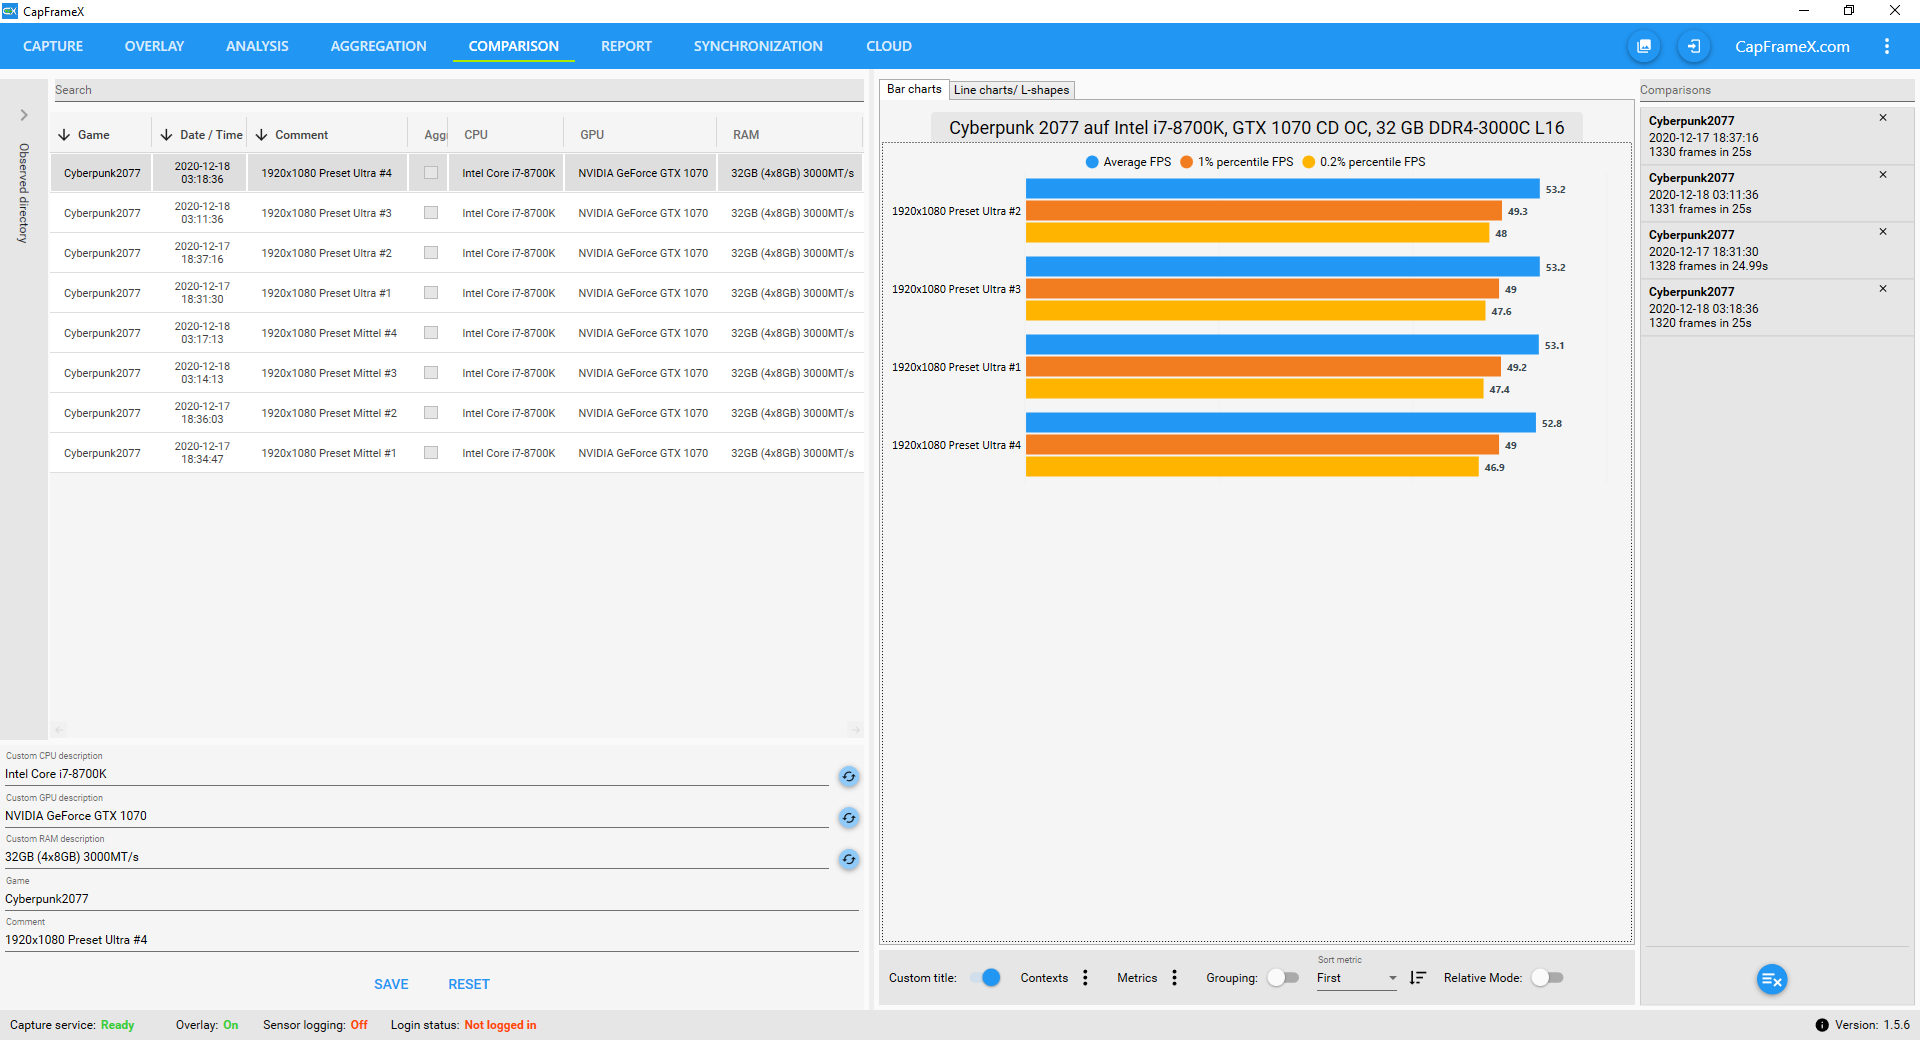
Task: Tick aggregation checkbox for Preset Ultra #4
Action: (x=431, y=173)
